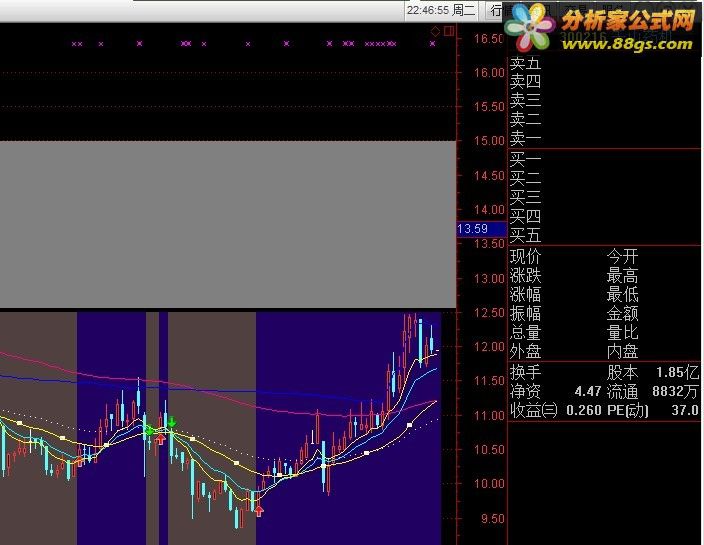
Task: Select the 卖二 order book row
Action: (x=604, y=119)
